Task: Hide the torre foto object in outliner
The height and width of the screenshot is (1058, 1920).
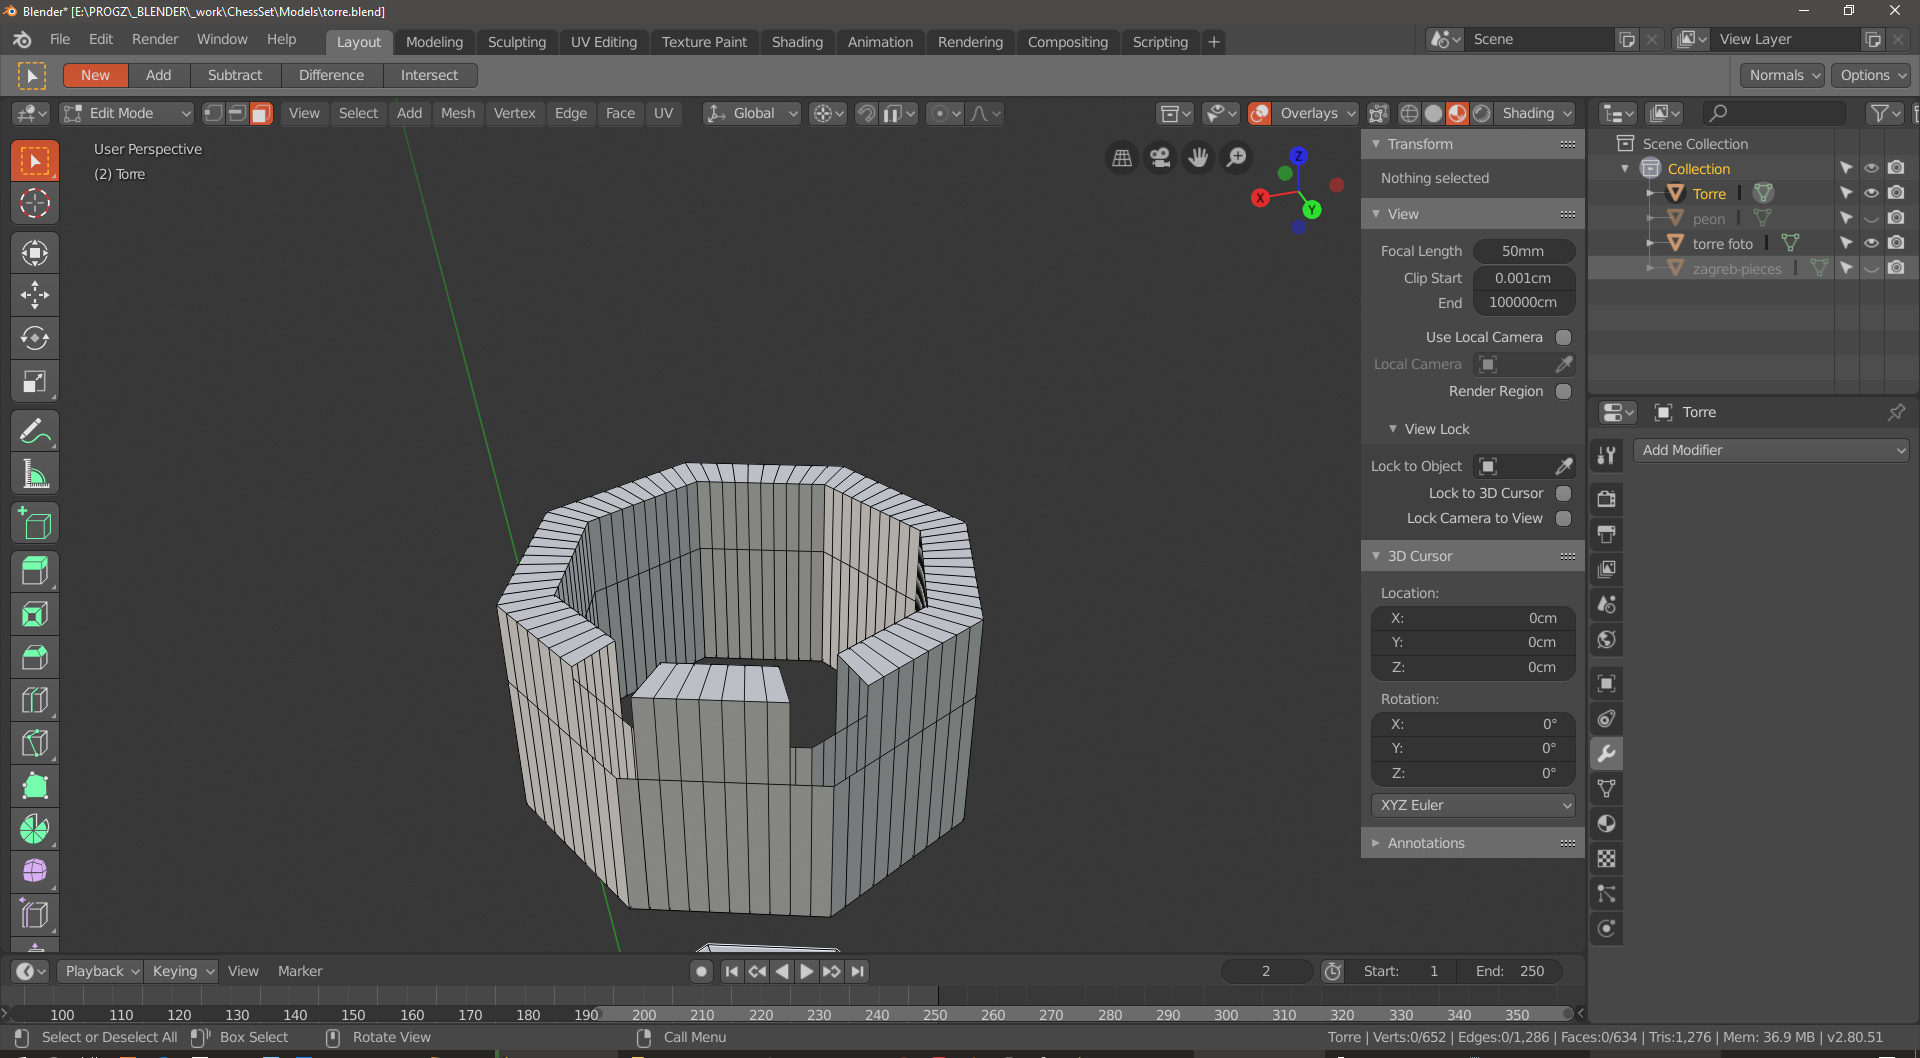Action: click(1871, 243)
